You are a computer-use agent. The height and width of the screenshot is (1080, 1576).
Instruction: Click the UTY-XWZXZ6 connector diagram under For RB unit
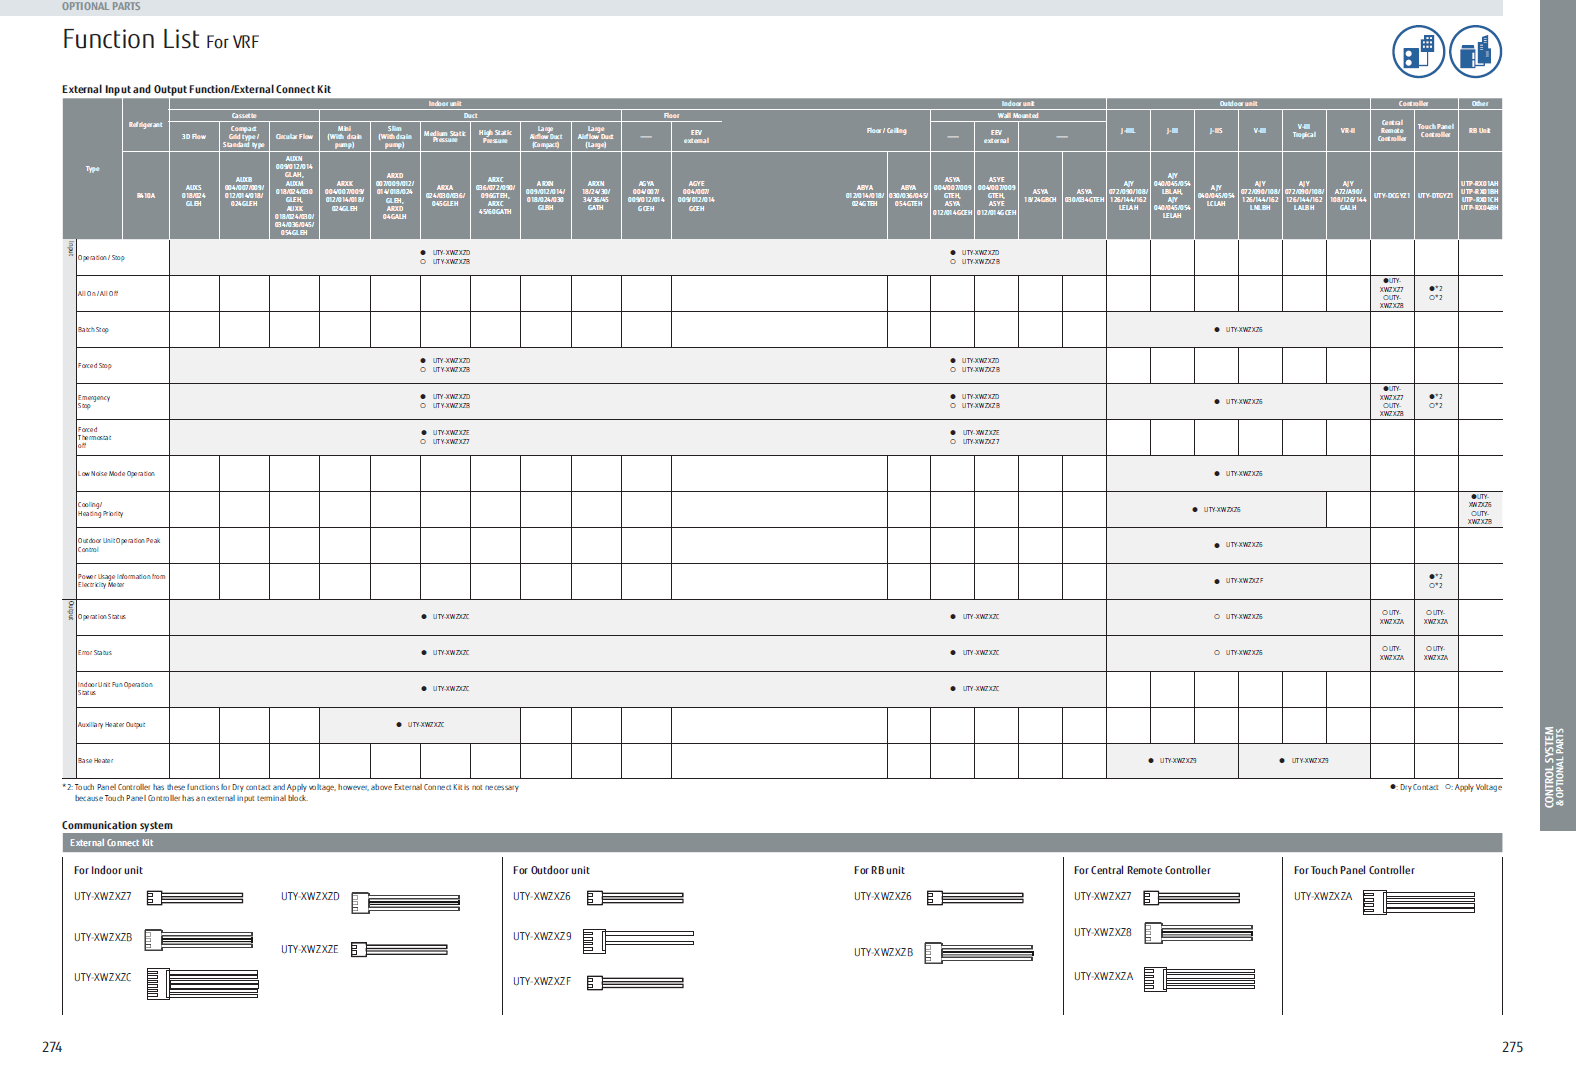[975, 898]
